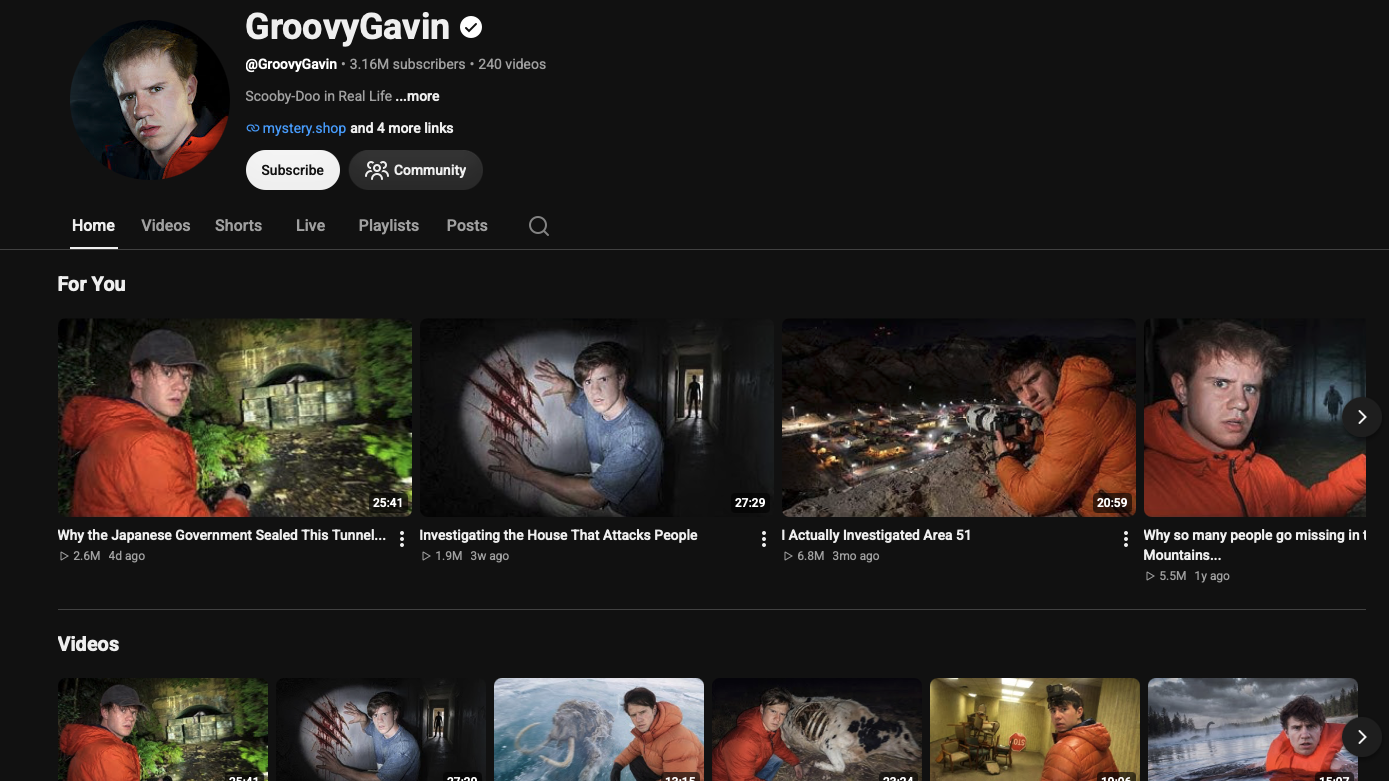
Task: Open options menu for House That Attacks People video
Action: 764,539
